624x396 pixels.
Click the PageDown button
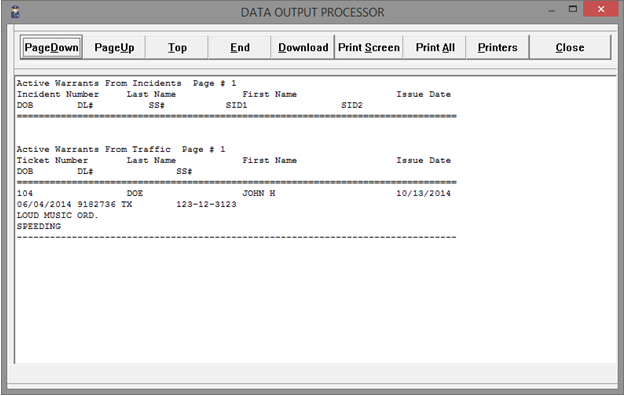[x=51, y=47]
